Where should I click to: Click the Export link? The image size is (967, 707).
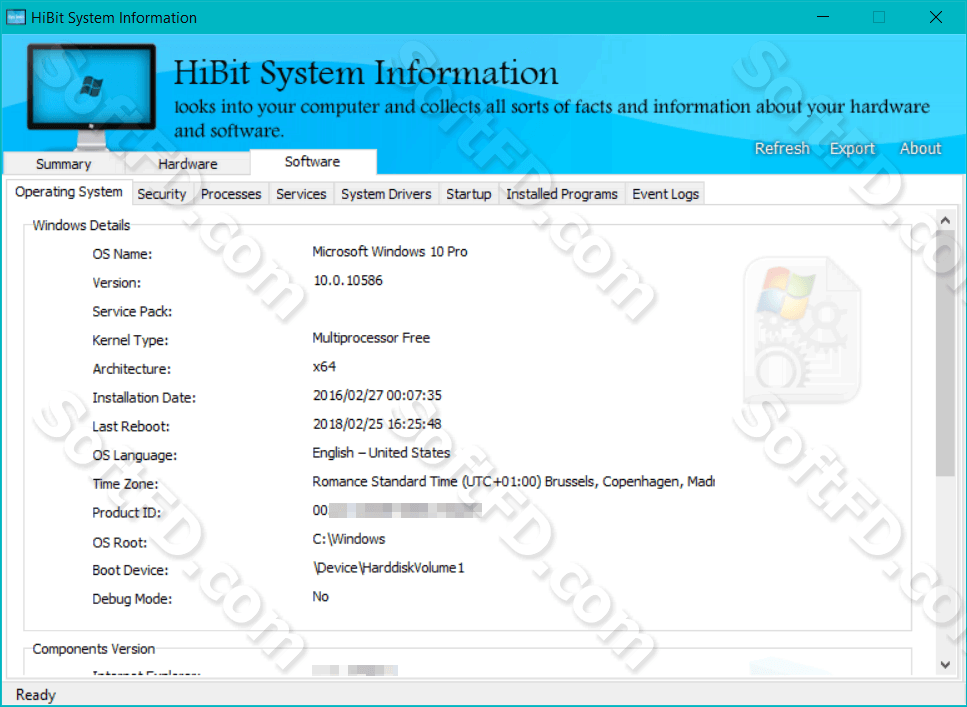tap(852, 148)
